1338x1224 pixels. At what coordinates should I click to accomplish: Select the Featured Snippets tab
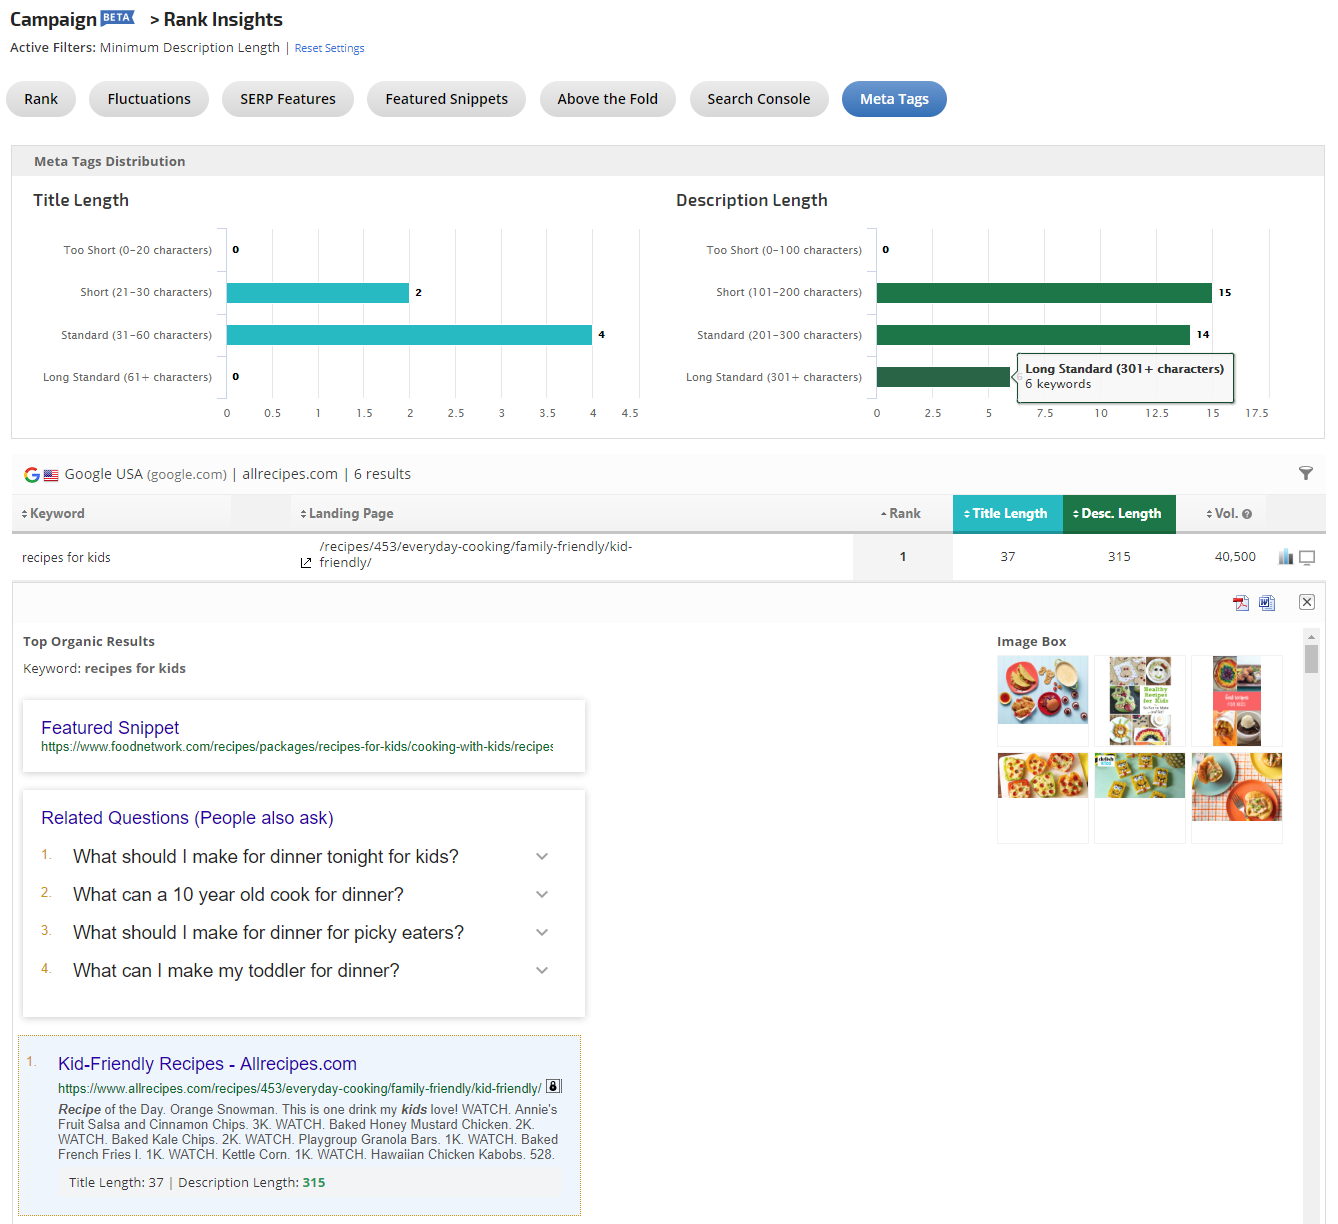[x=447, y=99]
